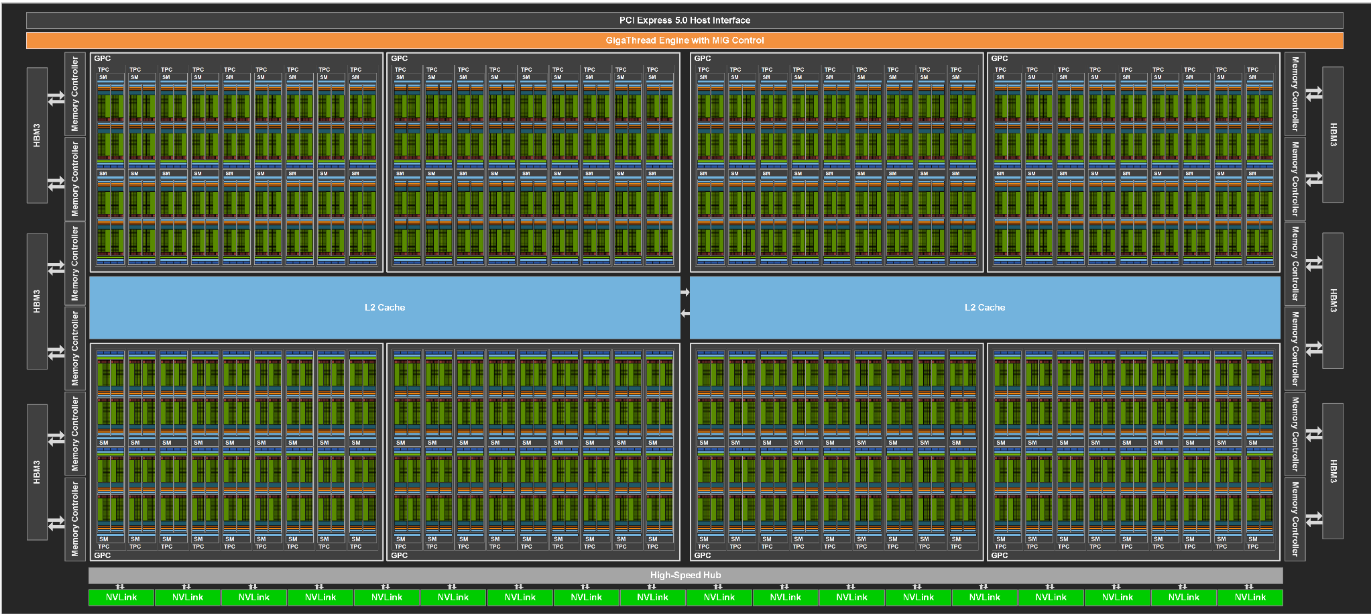
Task: Select the bottom-right HBM3 memory block
Action: (1333, 470)
